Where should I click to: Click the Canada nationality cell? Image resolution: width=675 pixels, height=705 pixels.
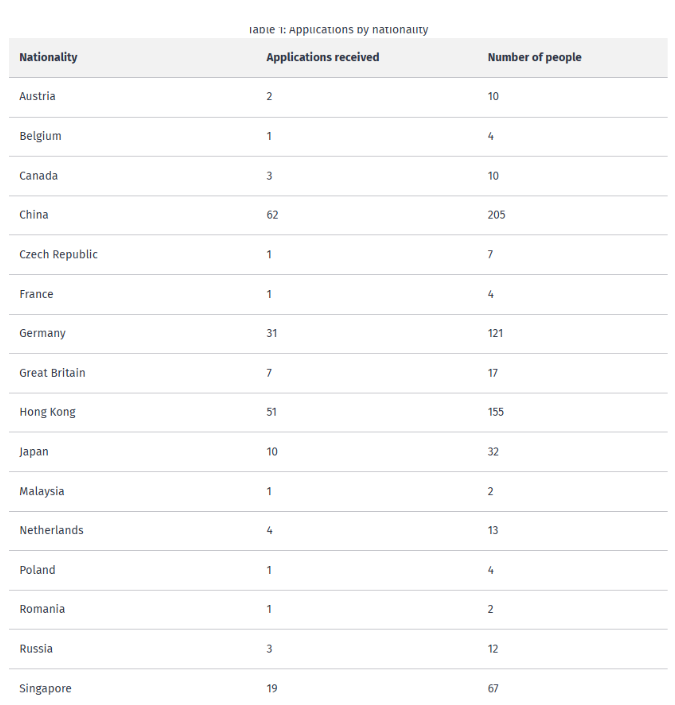coord(38,176)
